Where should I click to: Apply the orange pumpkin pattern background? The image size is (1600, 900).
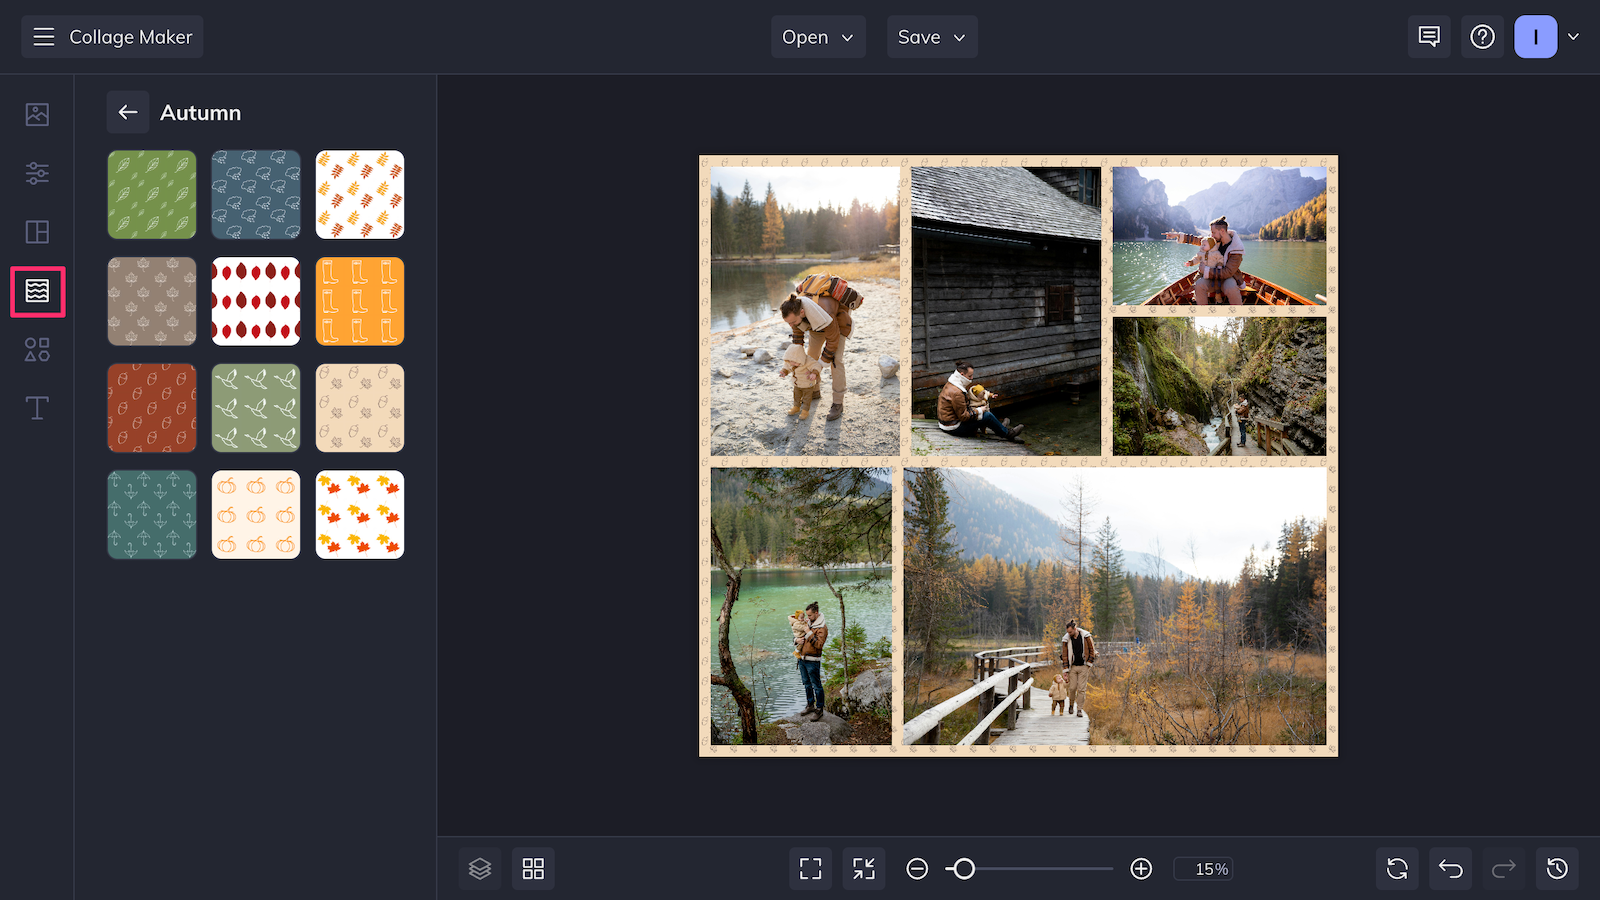coord(255,514)
